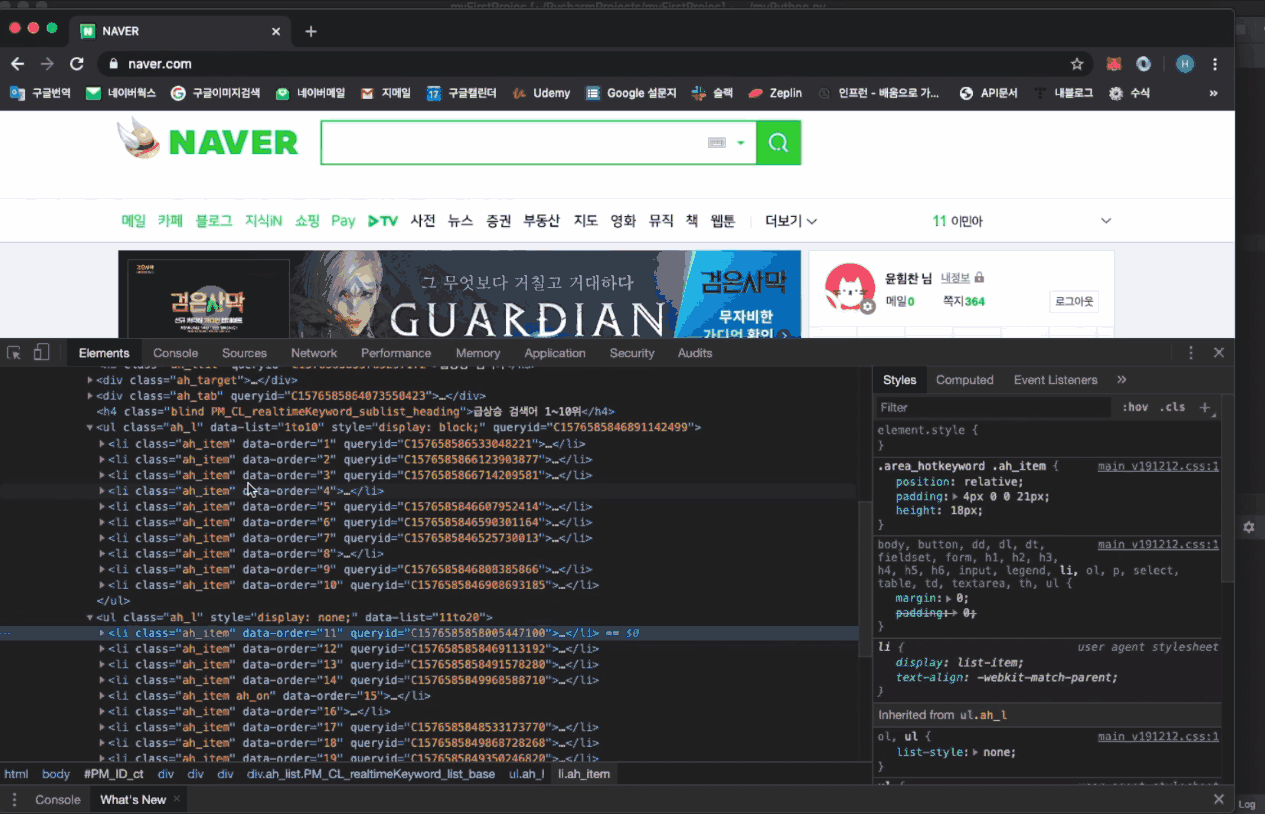Switch to the Console tab
The image size is (1265, 814).
tap(175, 353)
